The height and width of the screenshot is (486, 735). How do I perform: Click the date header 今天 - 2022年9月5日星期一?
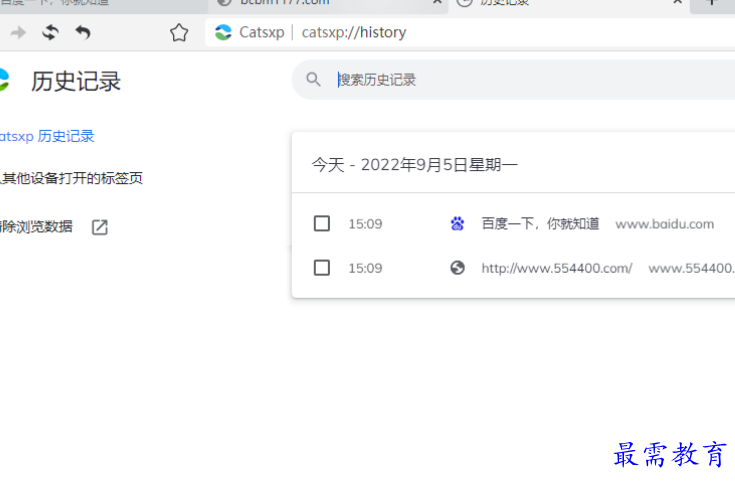(x=415, y=164)
